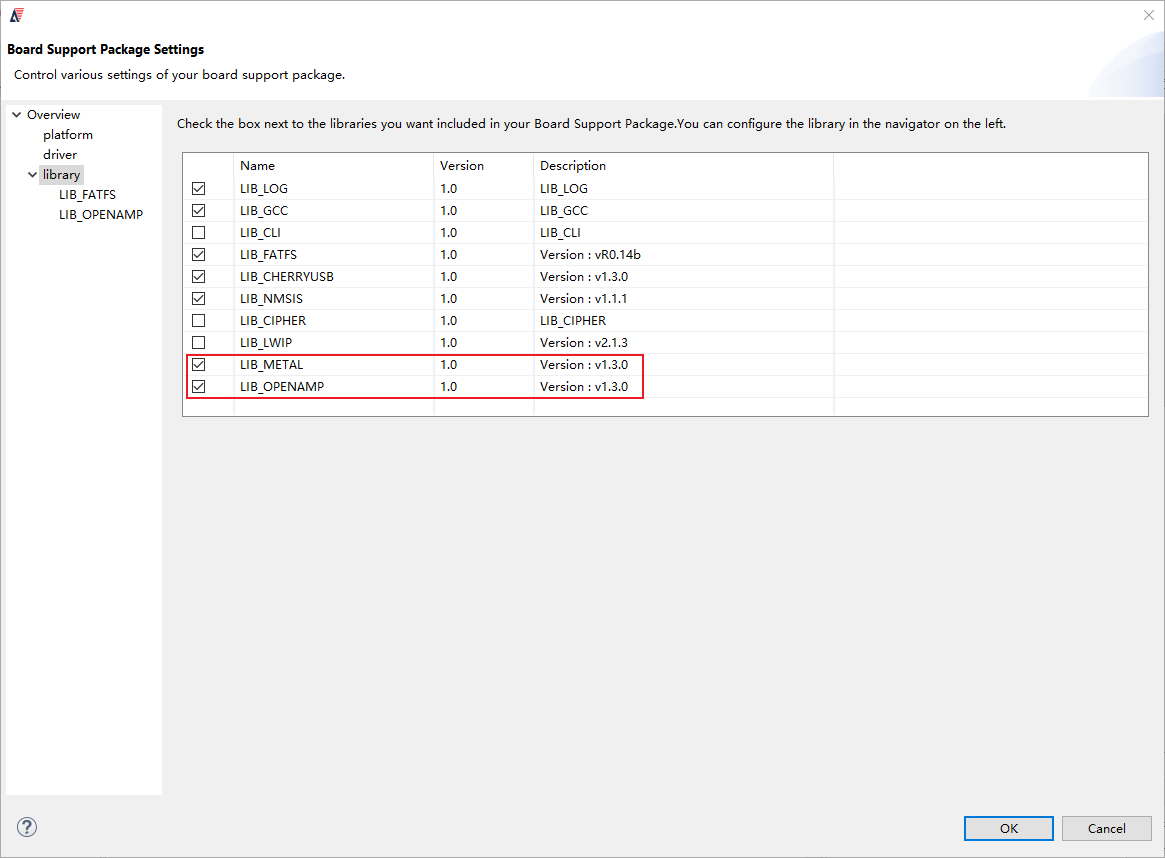
Task: Click the help question mark icon
Action: 27,827
